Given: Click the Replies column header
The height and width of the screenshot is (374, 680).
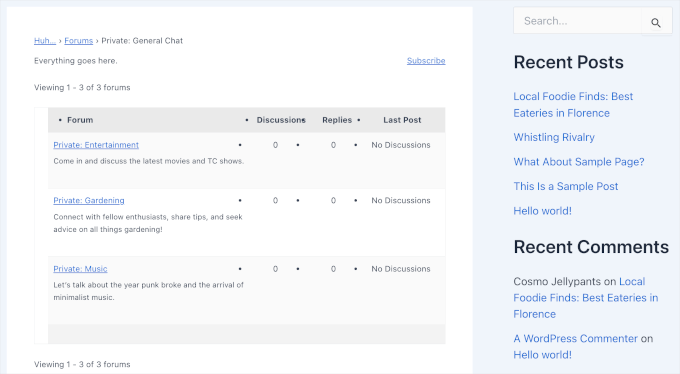Looking at the screenshot, I should (337, 120).
